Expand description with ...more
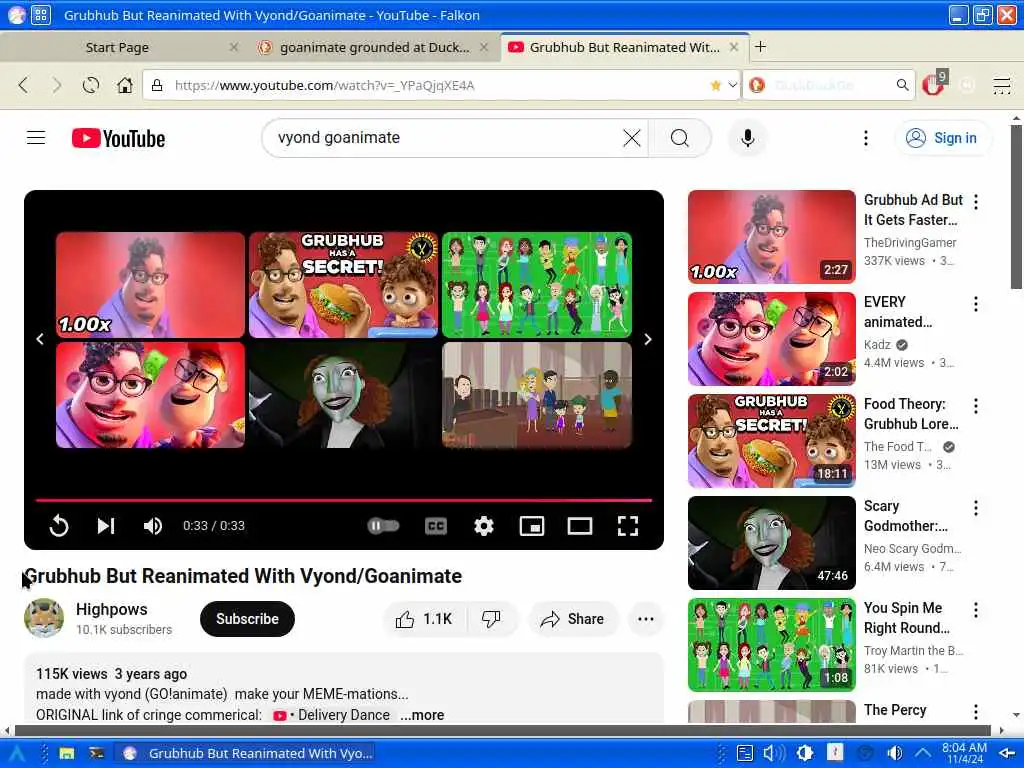Viewport: 1024px width, 768px height. pos(422,715)
